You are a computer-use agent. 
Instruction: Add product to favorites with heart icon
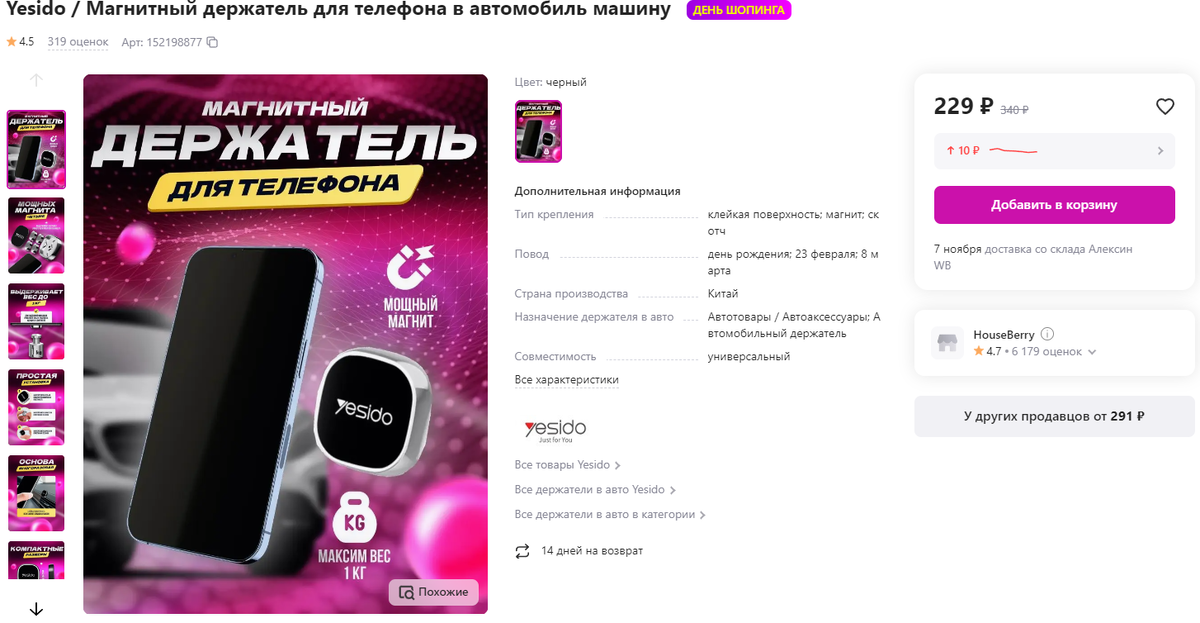(x=1164, y=106)
